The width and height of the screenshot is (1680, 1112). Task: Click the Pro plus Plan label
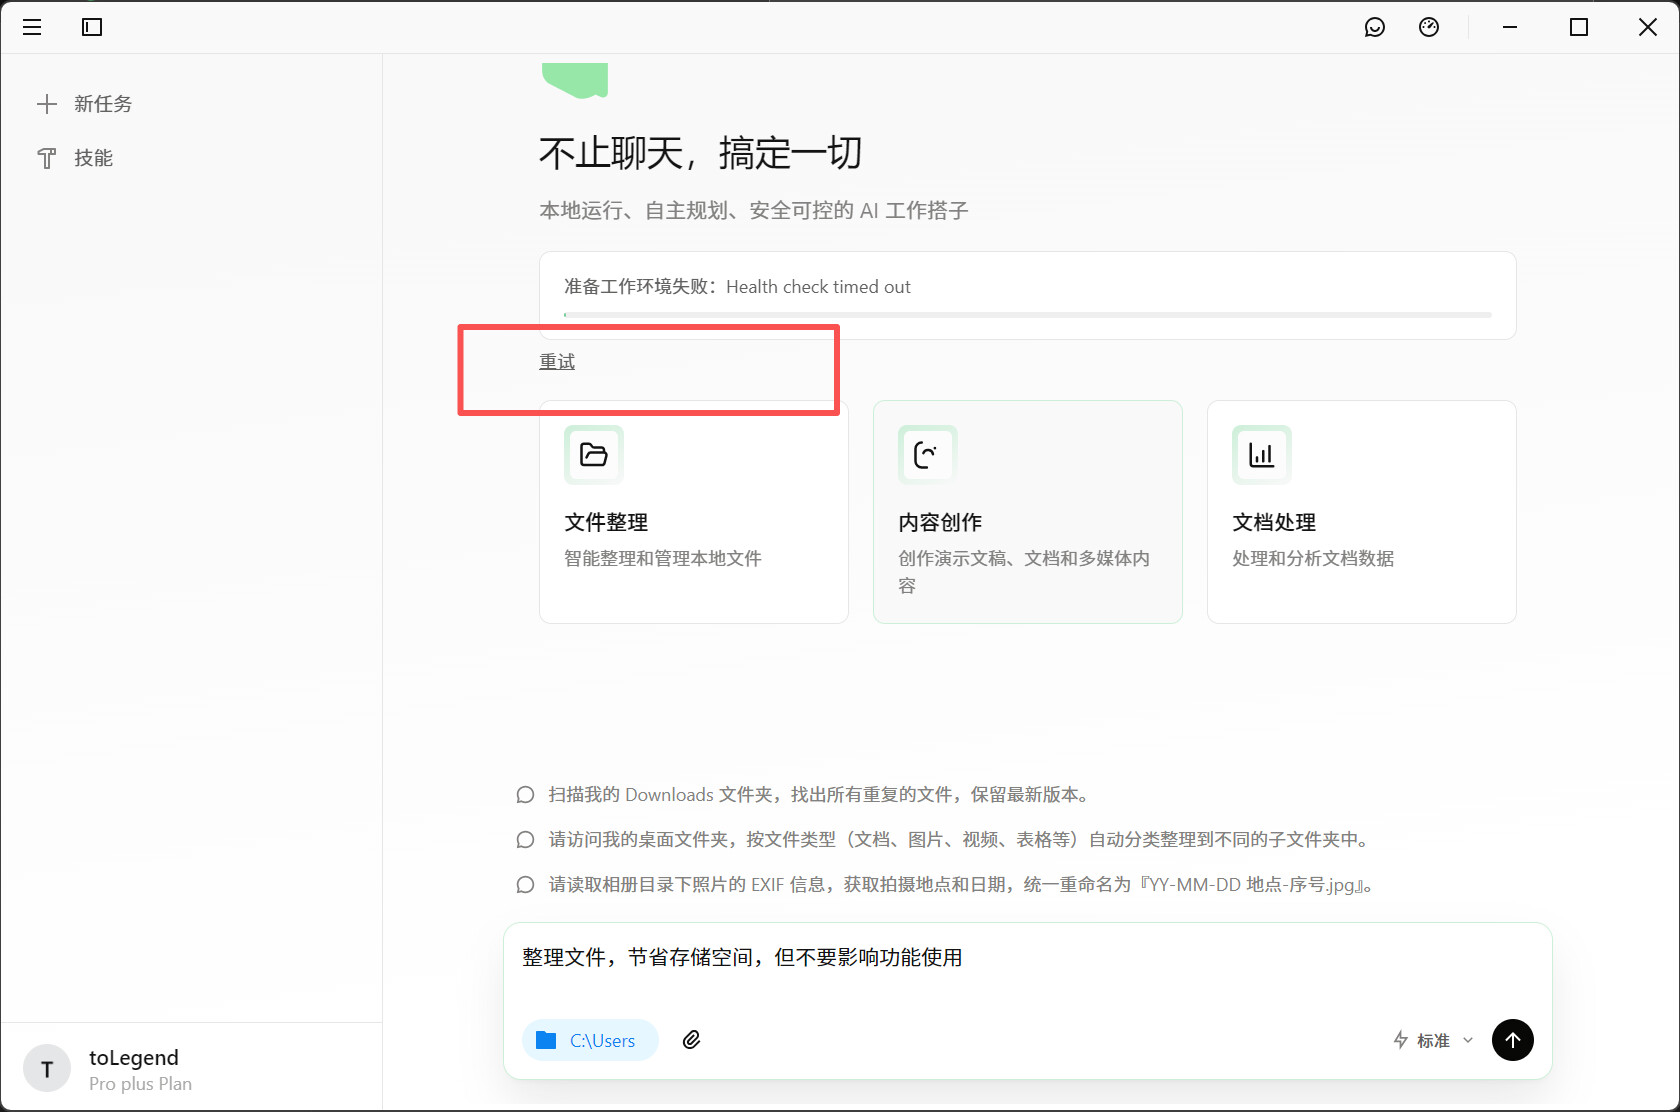pyautogui.click(x=140, y=1084)
